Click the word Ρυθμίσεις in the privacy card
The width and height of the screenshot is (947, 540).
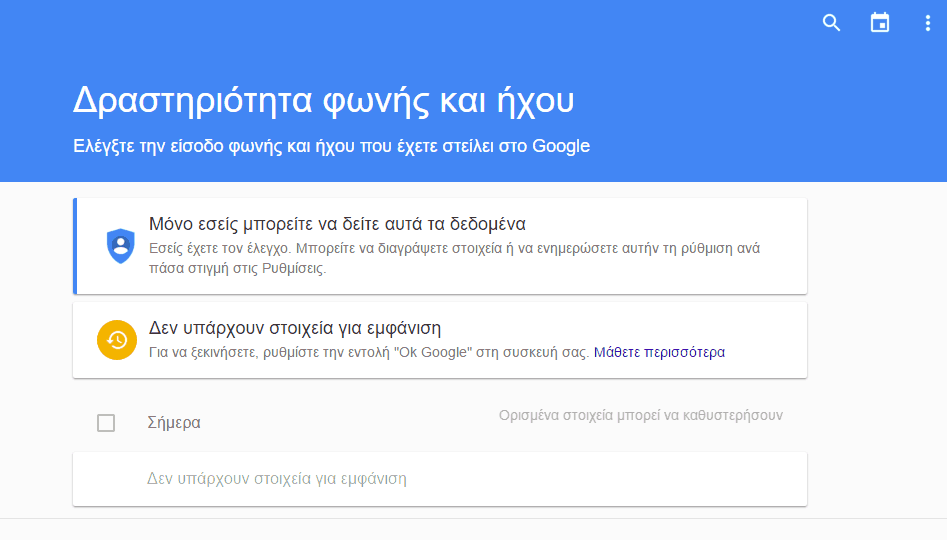point(293,268)
